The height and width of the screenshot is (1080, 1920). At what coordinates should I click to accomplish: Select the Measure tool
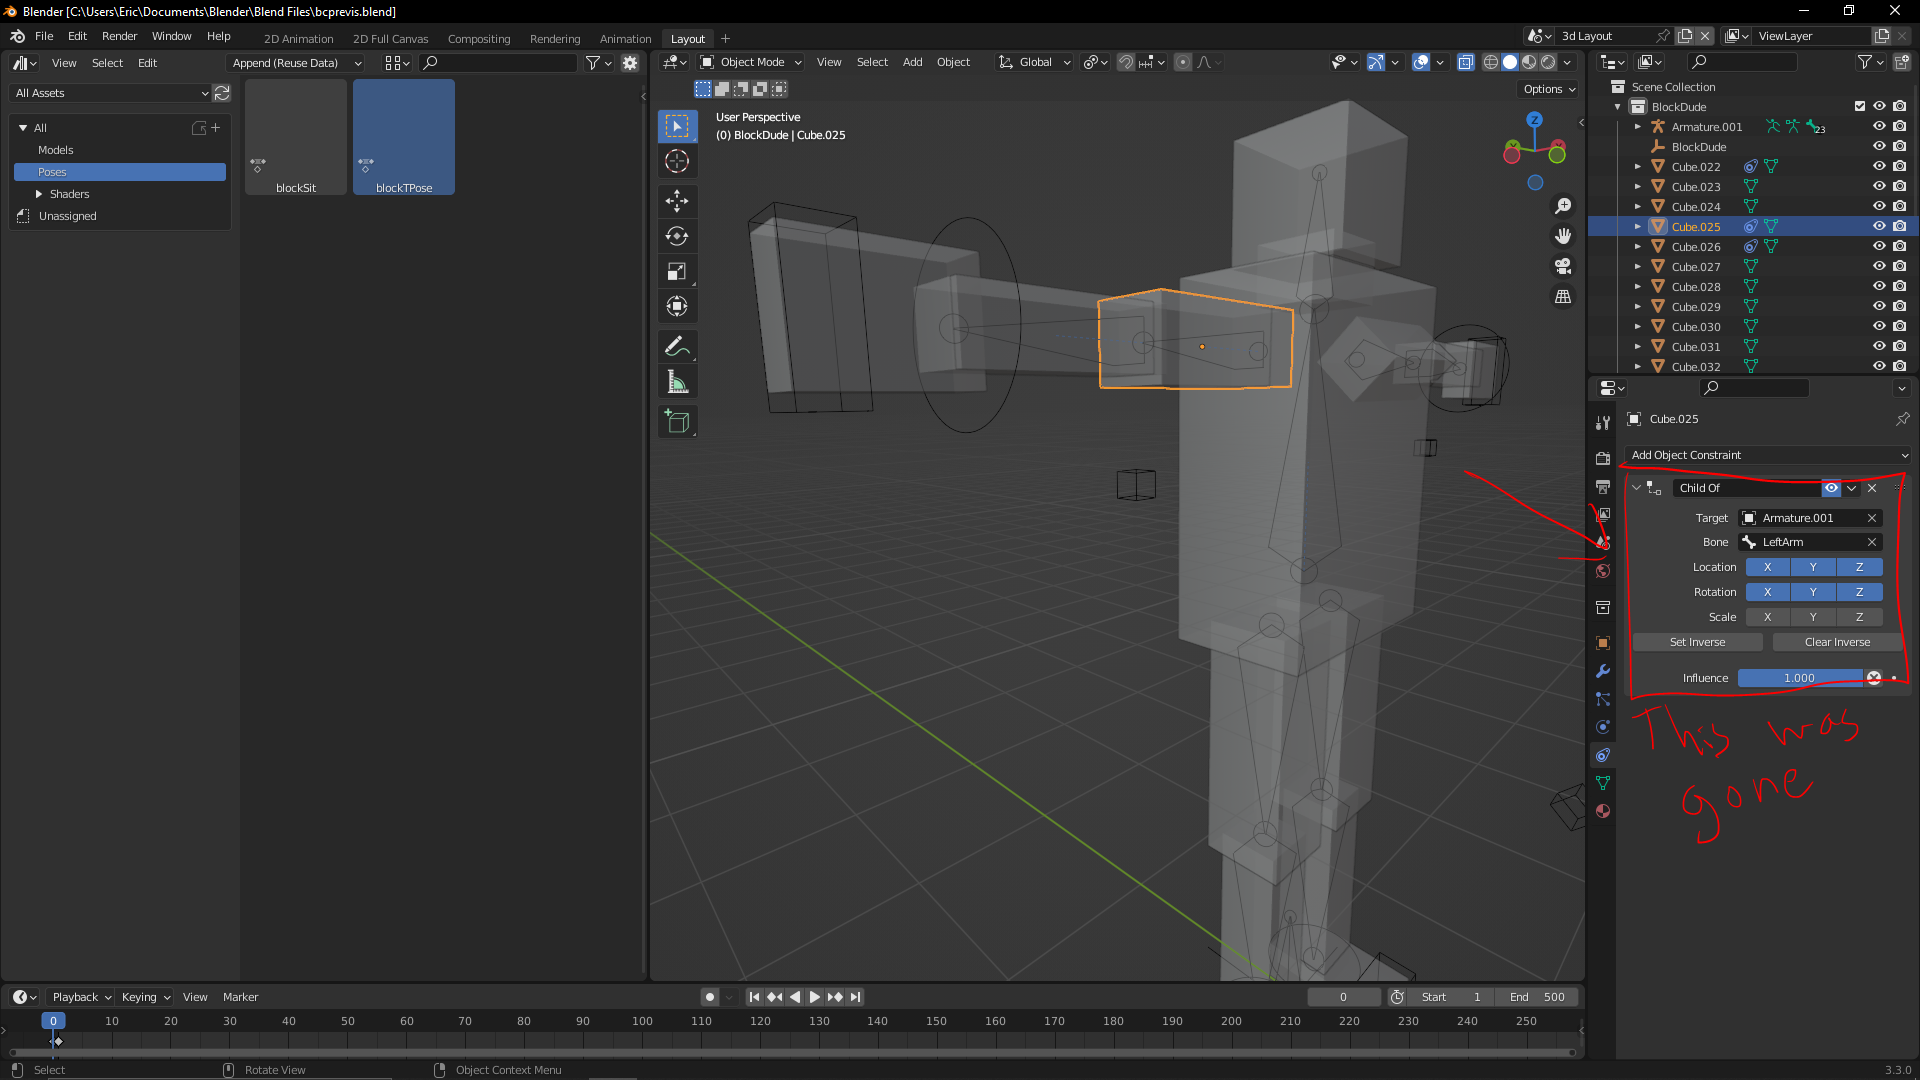tap(677, 381)
